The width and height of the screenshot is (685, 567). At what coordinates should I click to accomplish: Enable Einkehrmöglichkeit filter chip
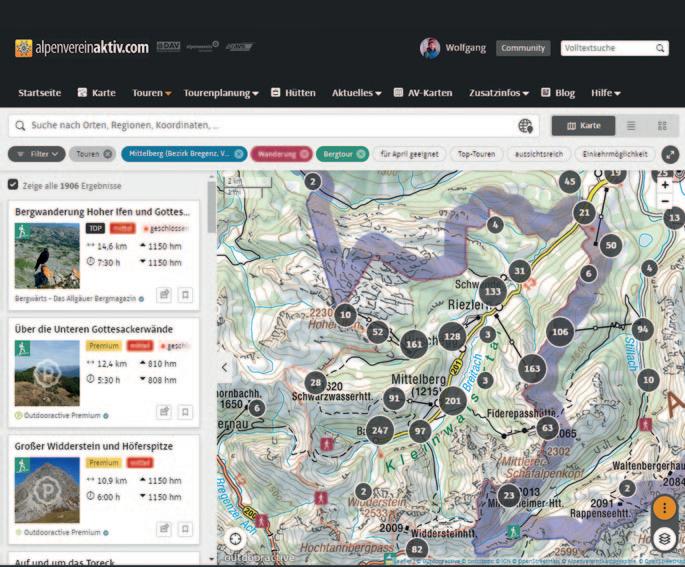point(615,154)
